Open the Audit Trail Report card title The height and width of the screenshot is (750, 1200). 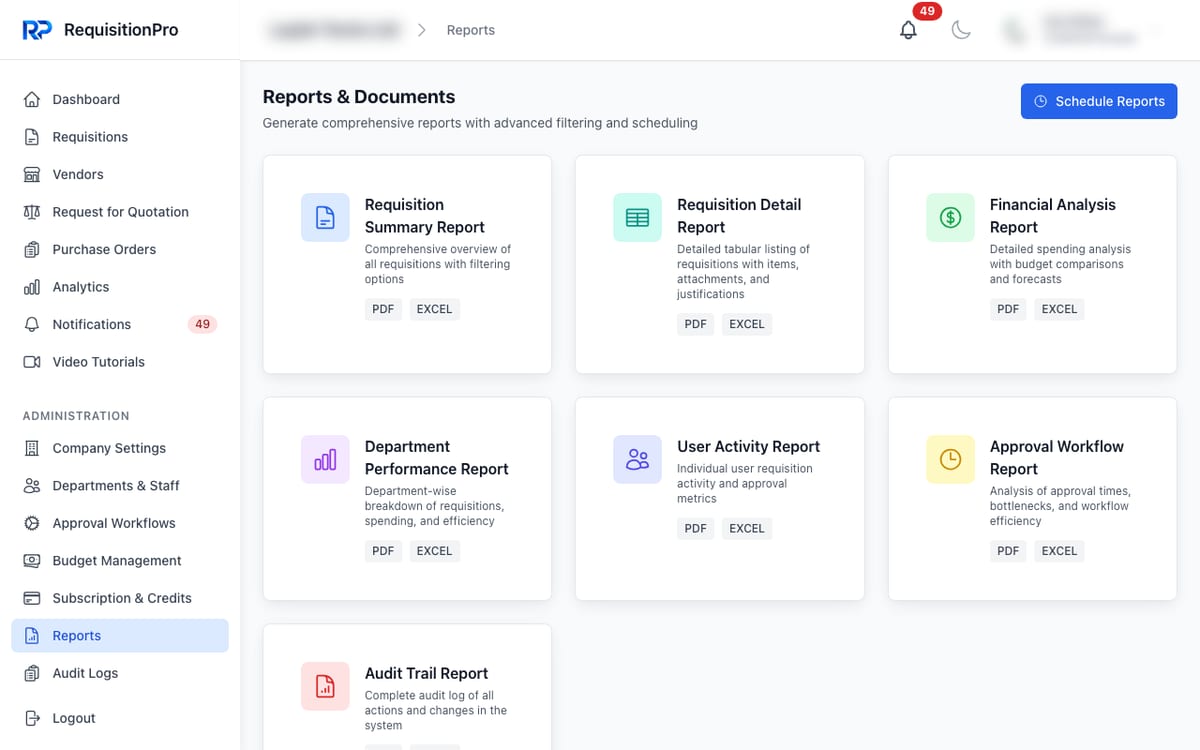pyautogui.click(x=427, y=674)
